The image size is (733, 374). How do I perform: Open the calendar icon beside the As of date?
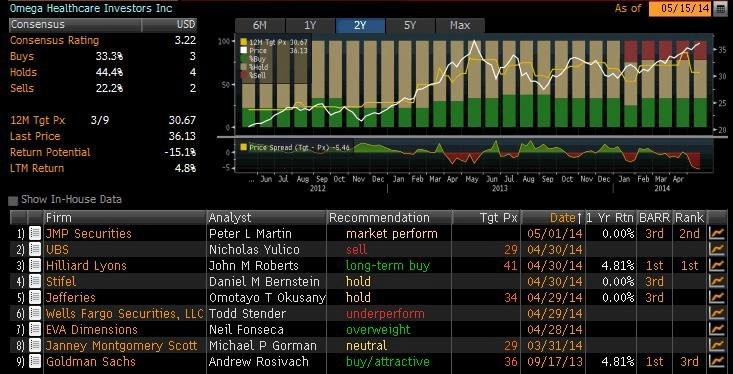(719, 8)
